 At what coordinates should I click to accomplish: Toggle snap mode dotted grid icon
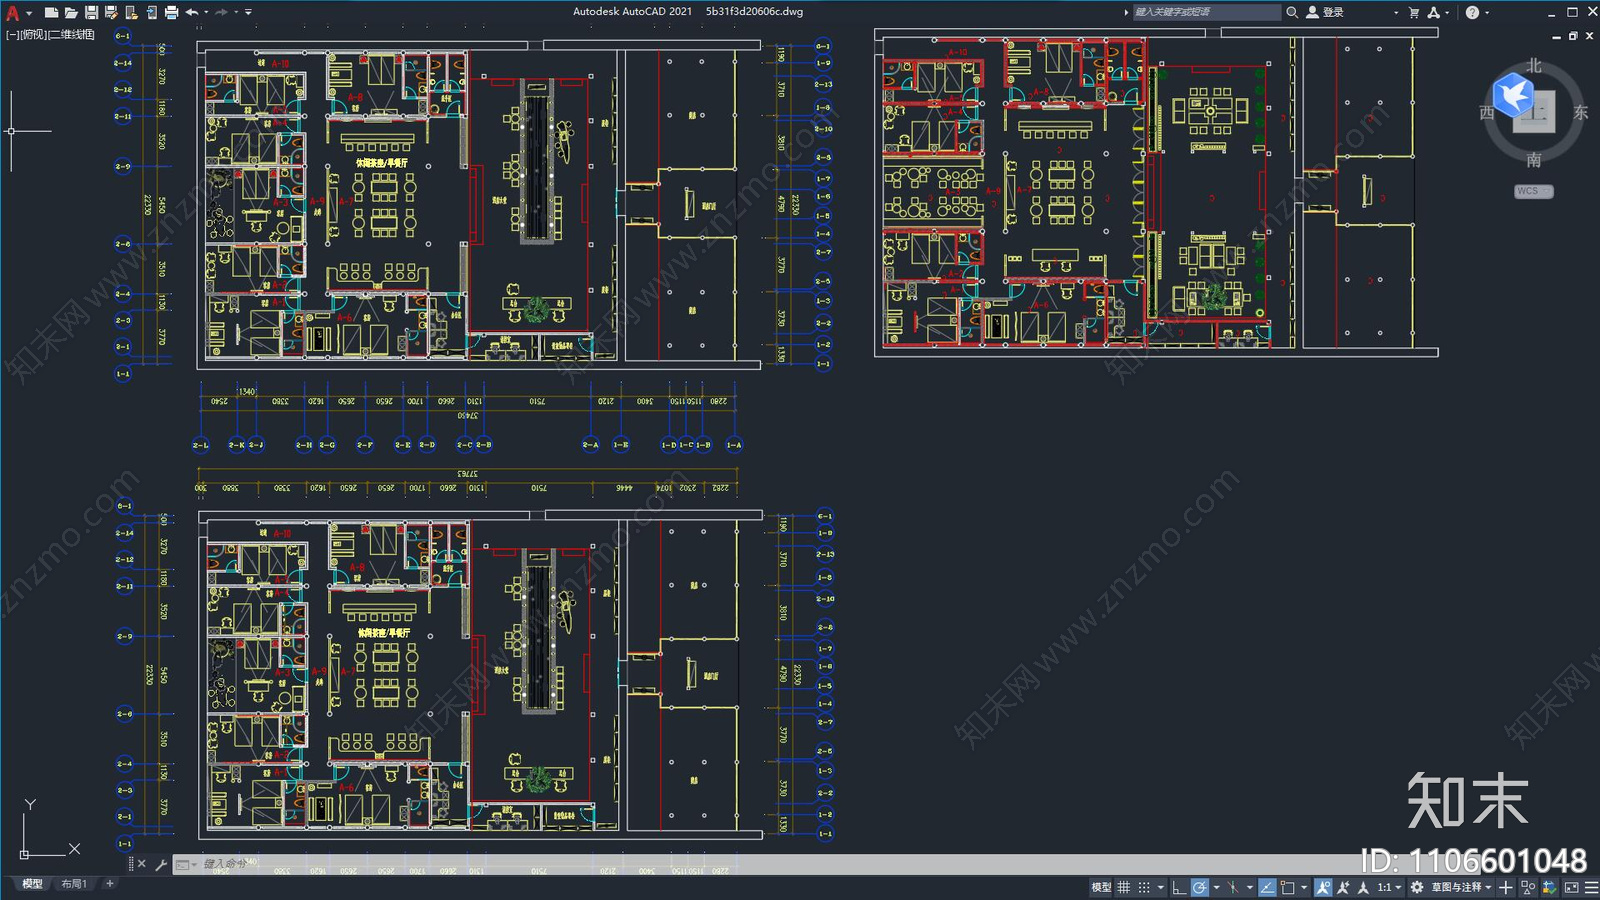coord(1144,887)
